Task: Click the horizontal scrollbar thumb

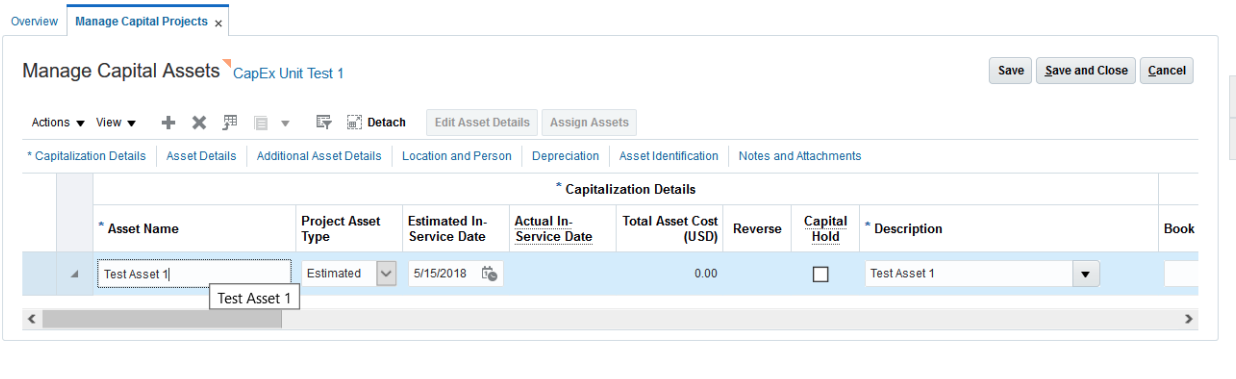Action: tap(162, 319)
